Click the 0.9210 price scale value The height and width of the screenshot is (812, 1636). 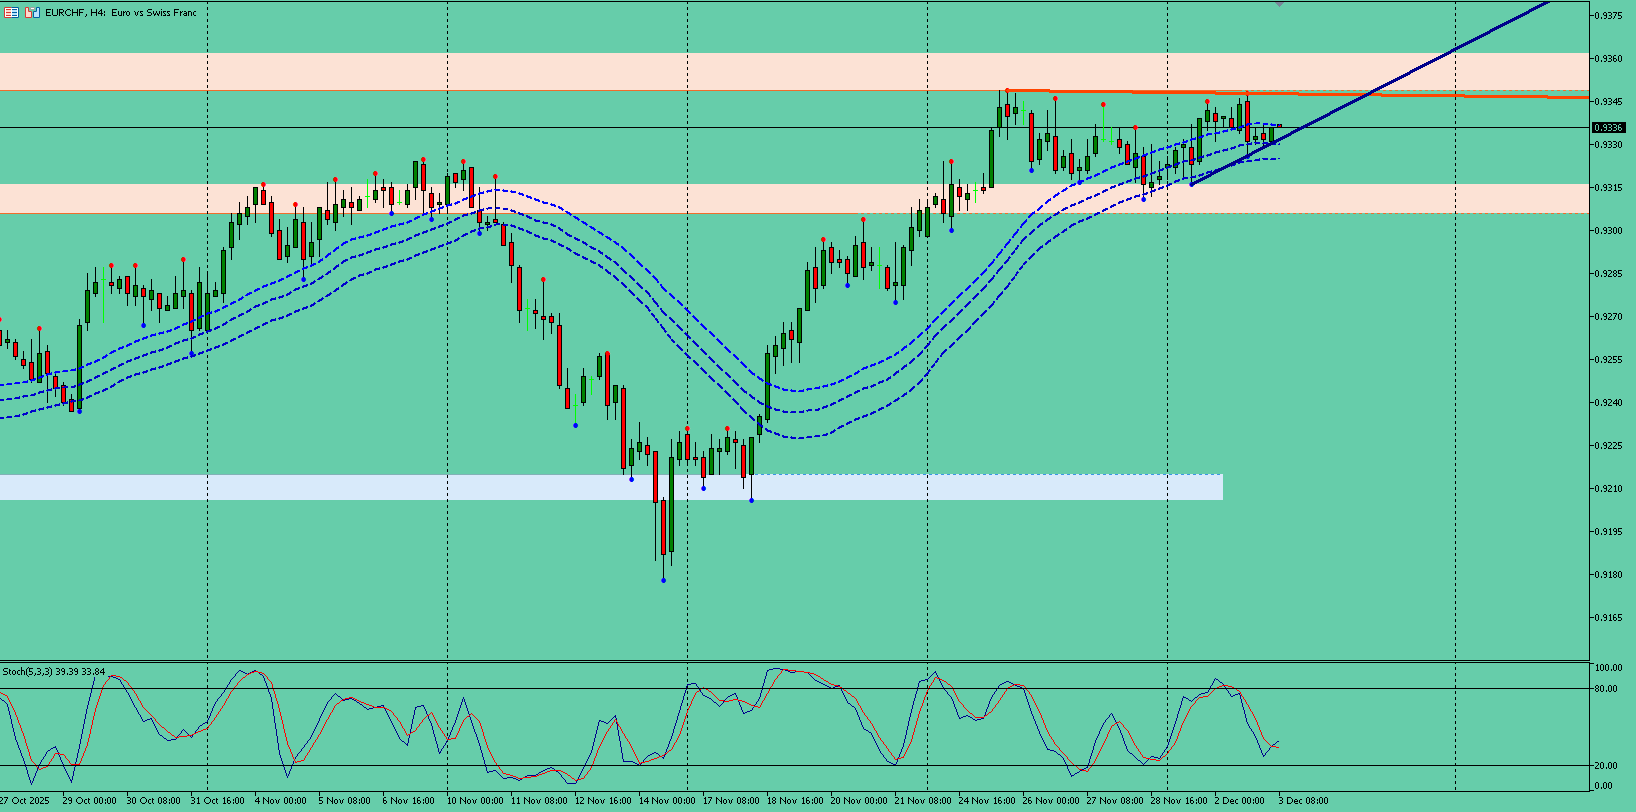[1608, 489]
